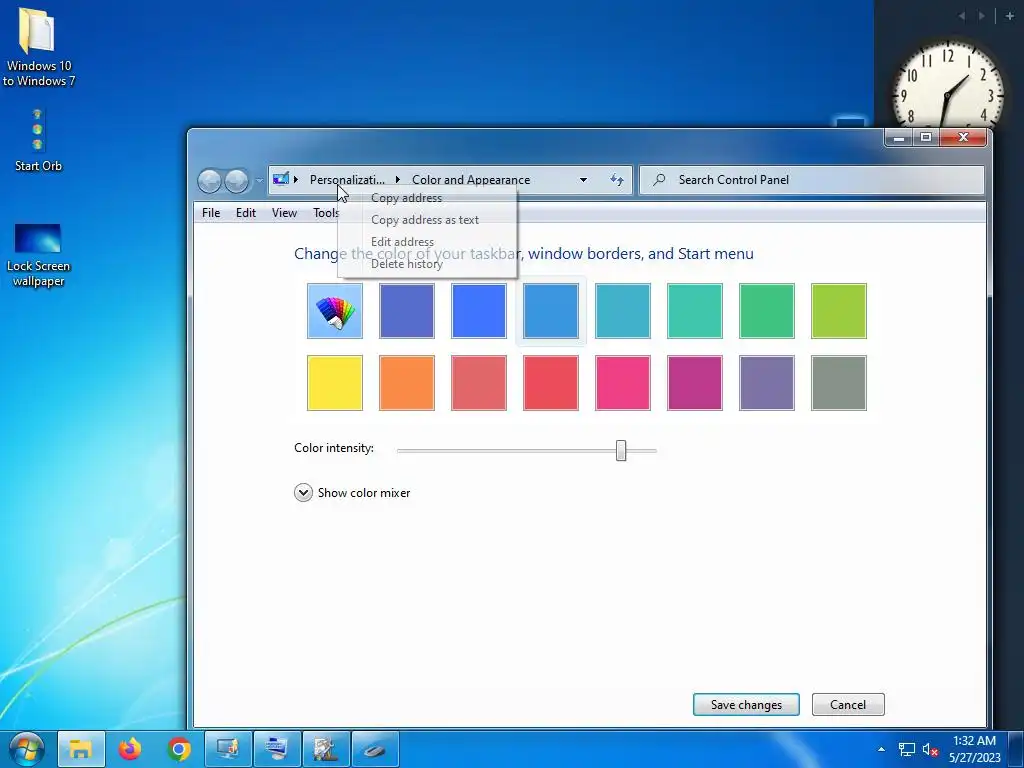The image size is (1024, 768).
Task: Select the lime green swatch
Action: click(x=839, y=311)
